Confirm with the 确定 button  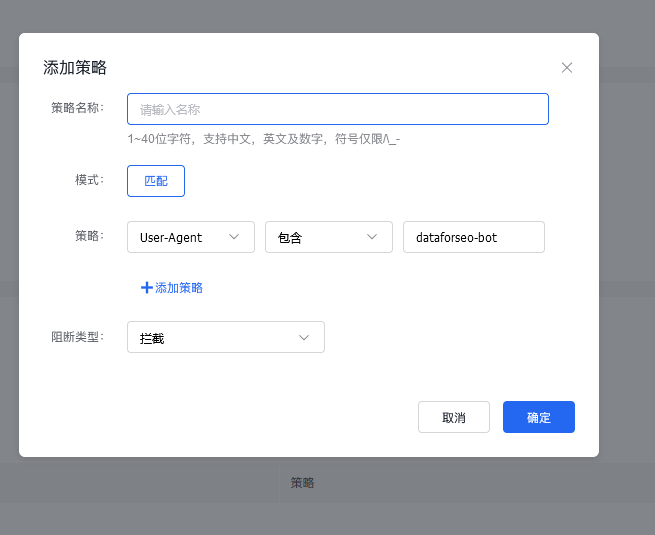point(538,417)
